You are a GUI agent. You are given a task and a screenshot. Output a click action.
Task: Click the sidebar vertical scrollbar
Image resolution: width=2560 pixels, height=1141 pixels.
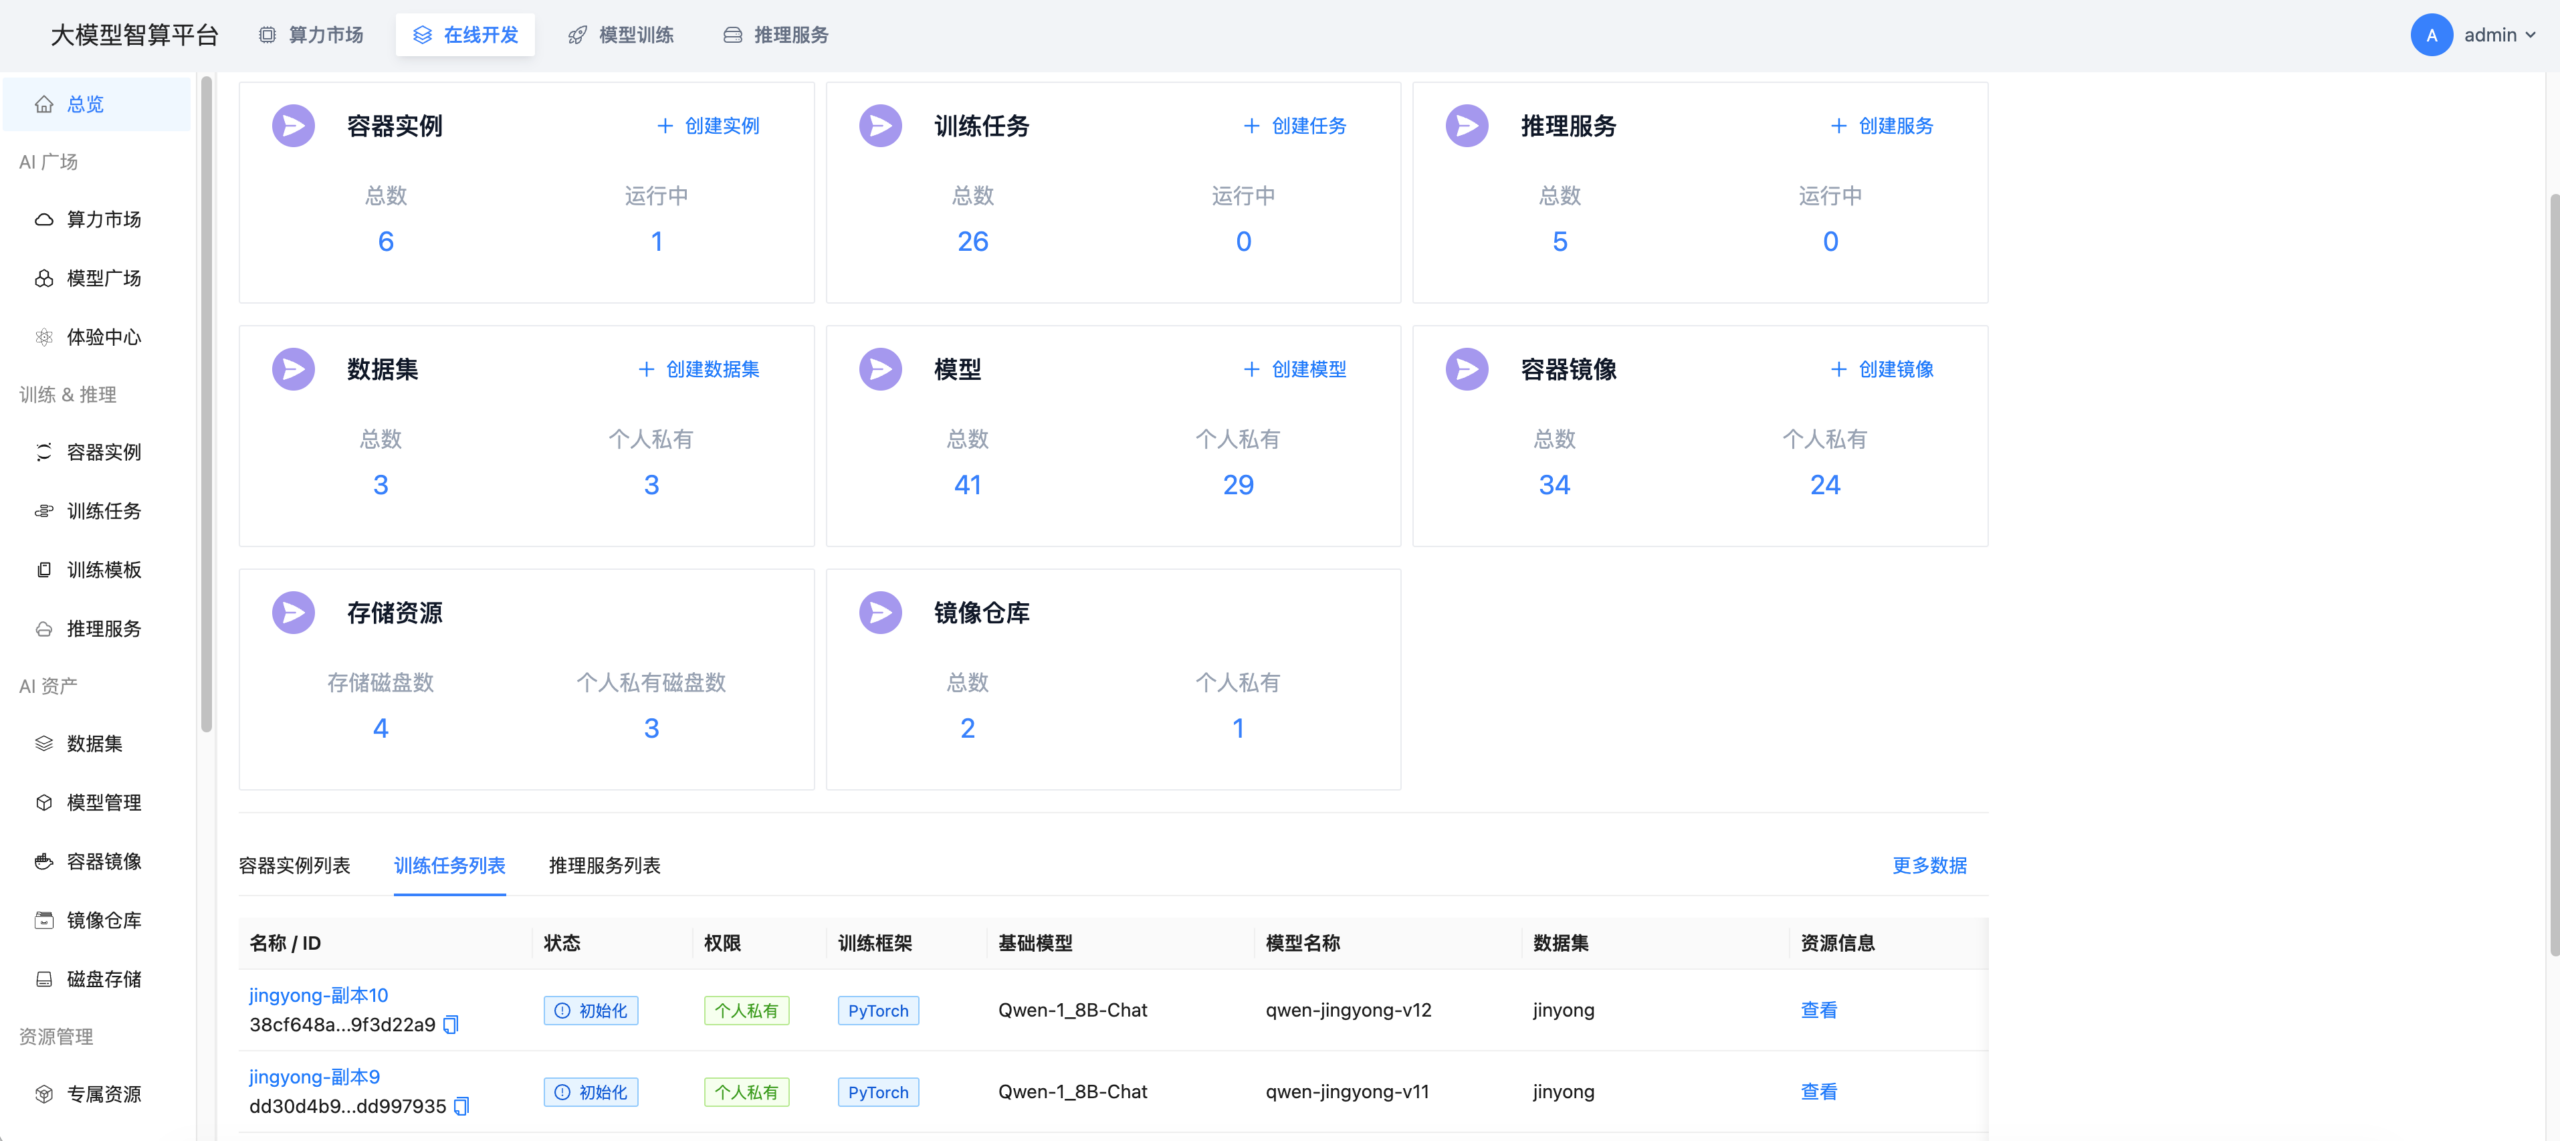206,400
